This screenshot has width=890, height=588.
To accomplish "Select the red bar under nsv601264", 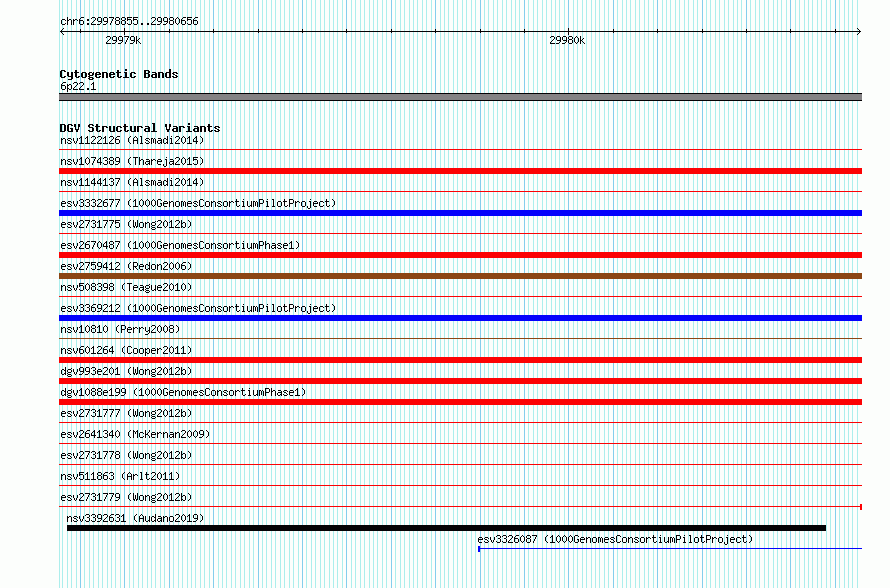I will click(x=460, y=360).
